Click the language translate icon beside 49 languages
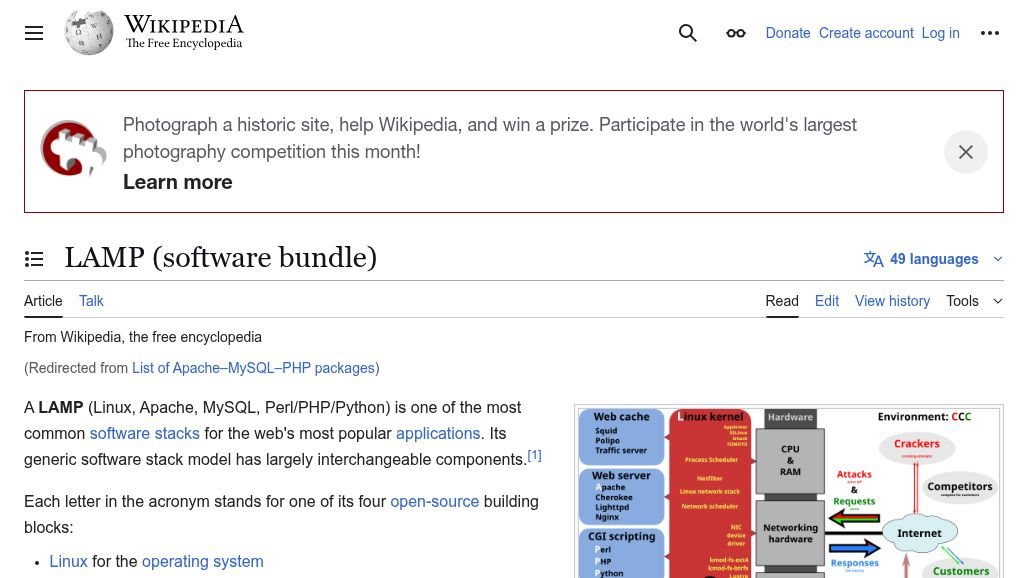Viewport: 1028px width, 578px height. [874, 259]
